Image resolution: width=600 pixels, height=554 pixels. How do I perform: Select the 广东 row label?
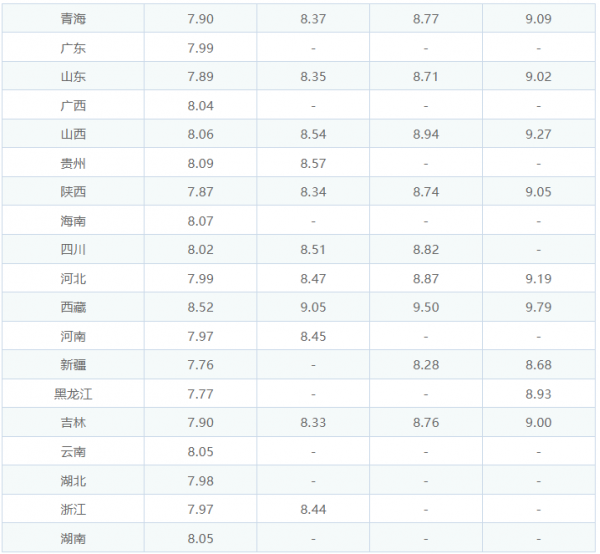pyautogui.click(x=73, y=47)
